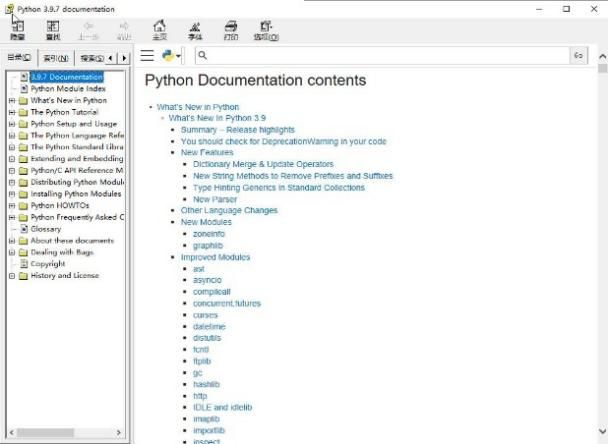
Task: Click the Hide (隐藏) toolbar icon
Action: [17, 30]
